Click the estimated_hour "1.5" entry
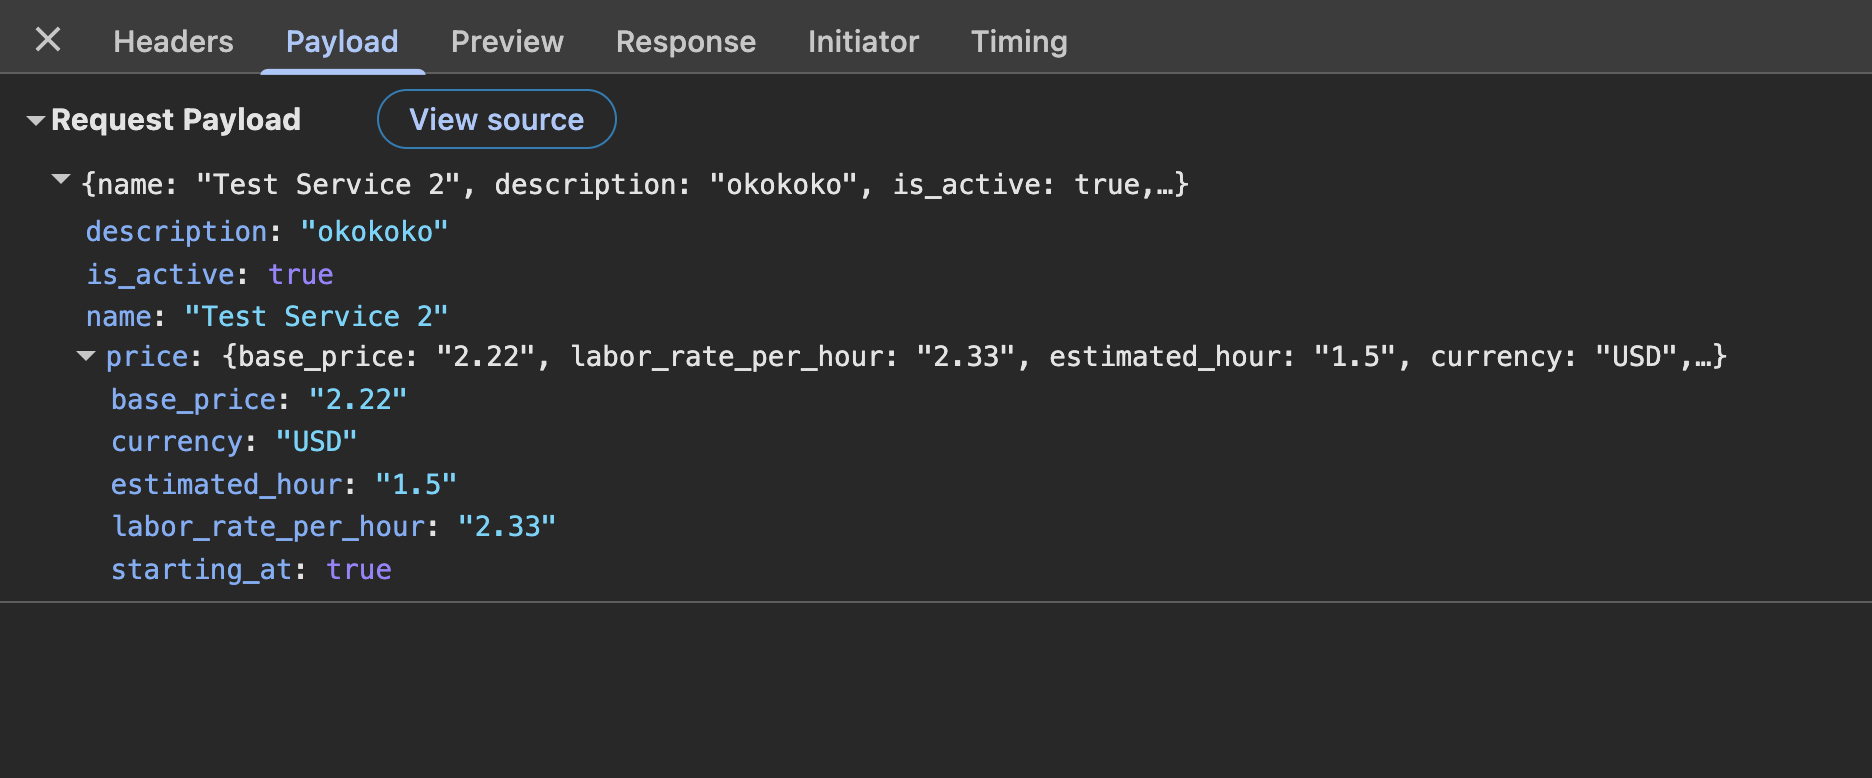 (283, 484)
